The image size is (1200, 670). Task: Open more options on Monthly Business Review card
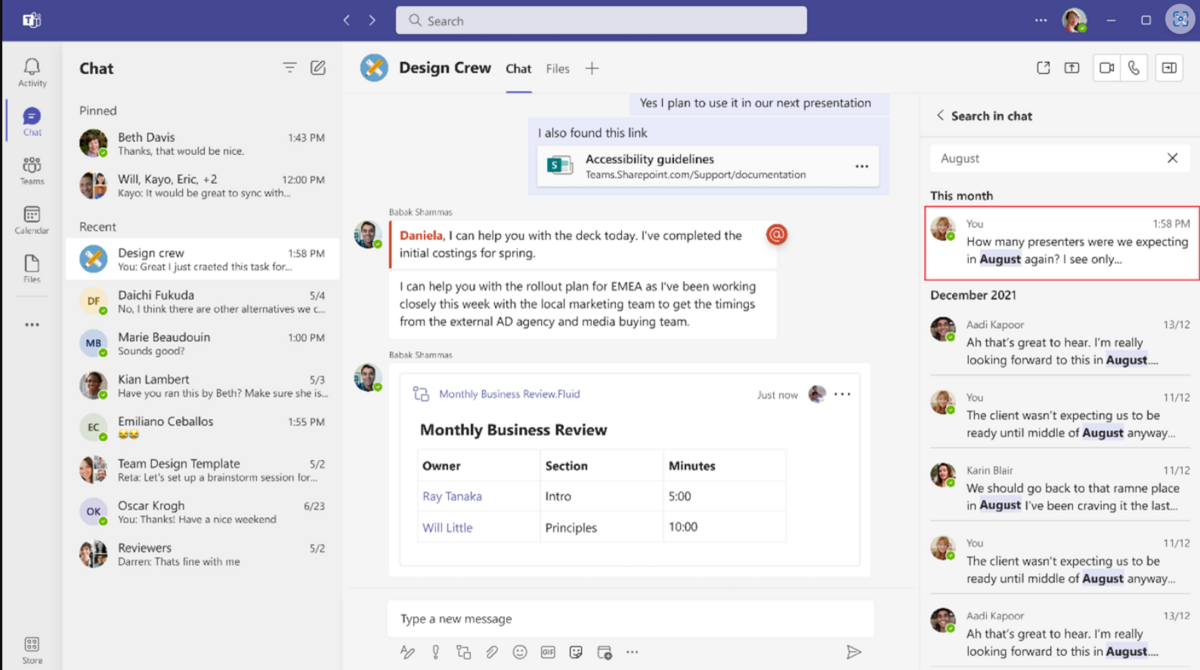[842, 394]
